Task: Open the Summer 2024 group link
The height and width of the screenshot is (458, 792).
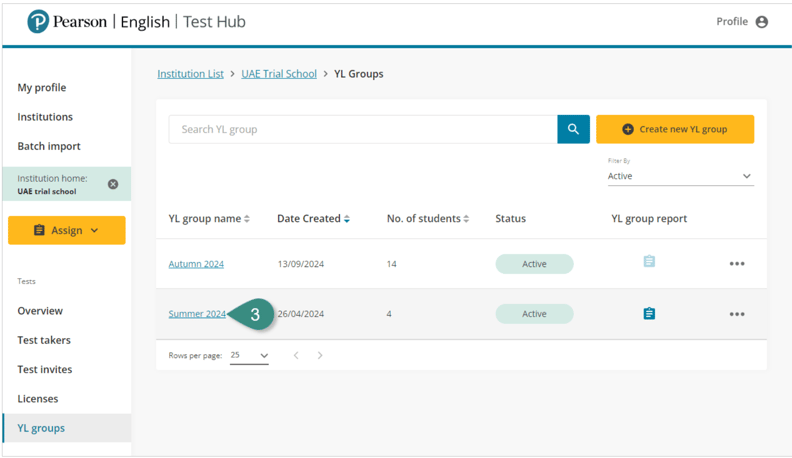Action: tap(196, 314)
